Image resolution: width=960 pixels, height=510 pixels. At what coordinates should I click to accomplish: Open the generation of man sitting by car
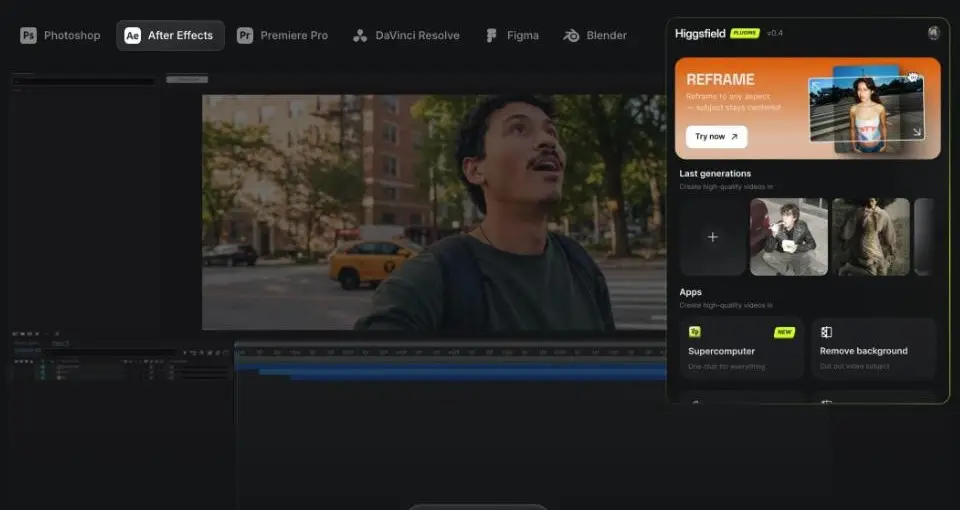789,237
